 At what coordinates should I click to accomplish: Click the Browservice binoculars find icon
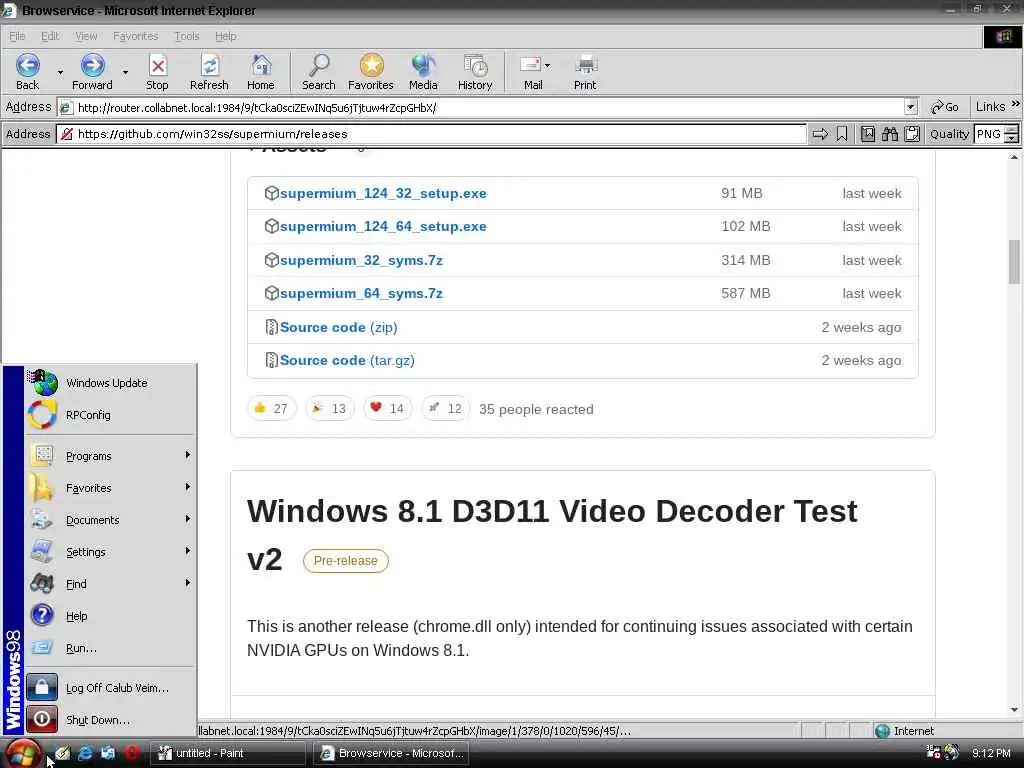click(x=890, y=134)
